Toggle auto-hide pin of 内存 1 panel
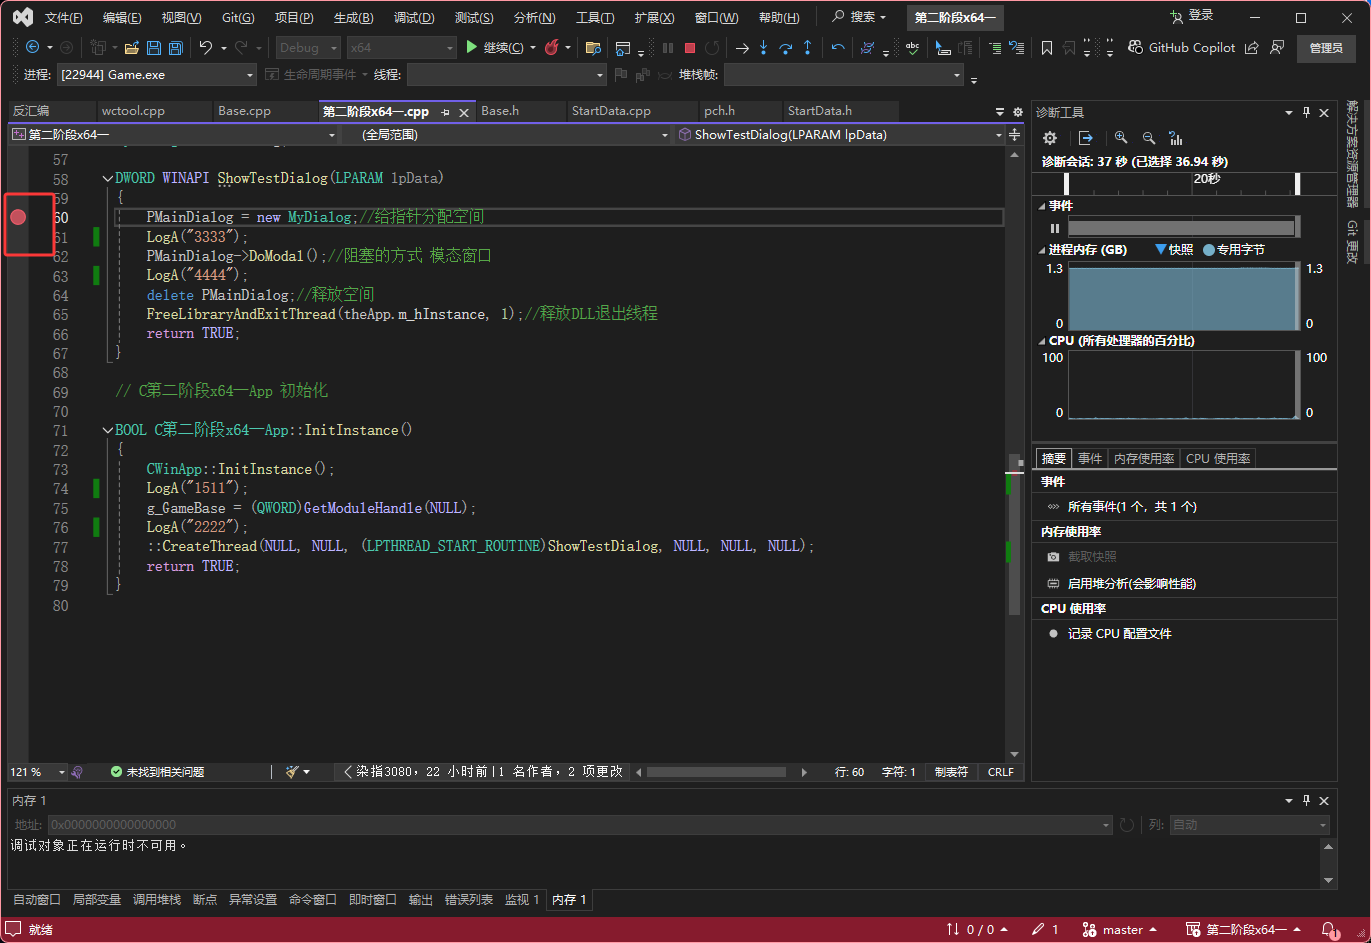This screenshot has width=1371, height=943. coord(1306,800)
